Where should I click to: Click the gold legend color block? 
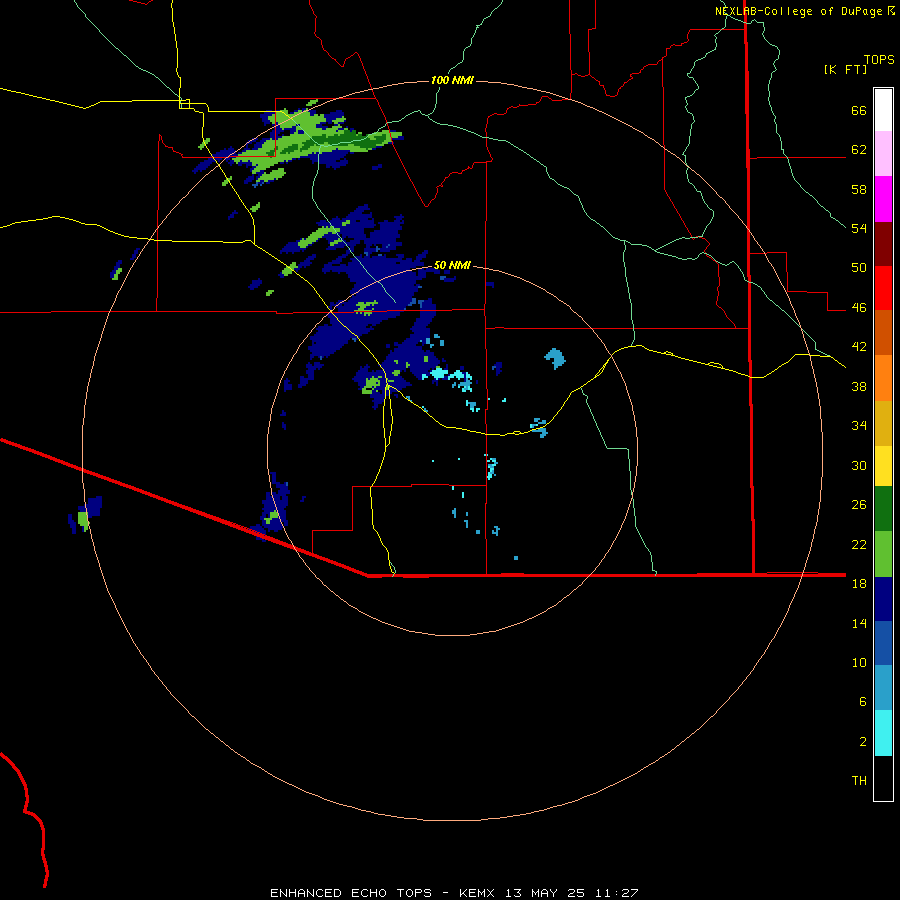[883, 423]
